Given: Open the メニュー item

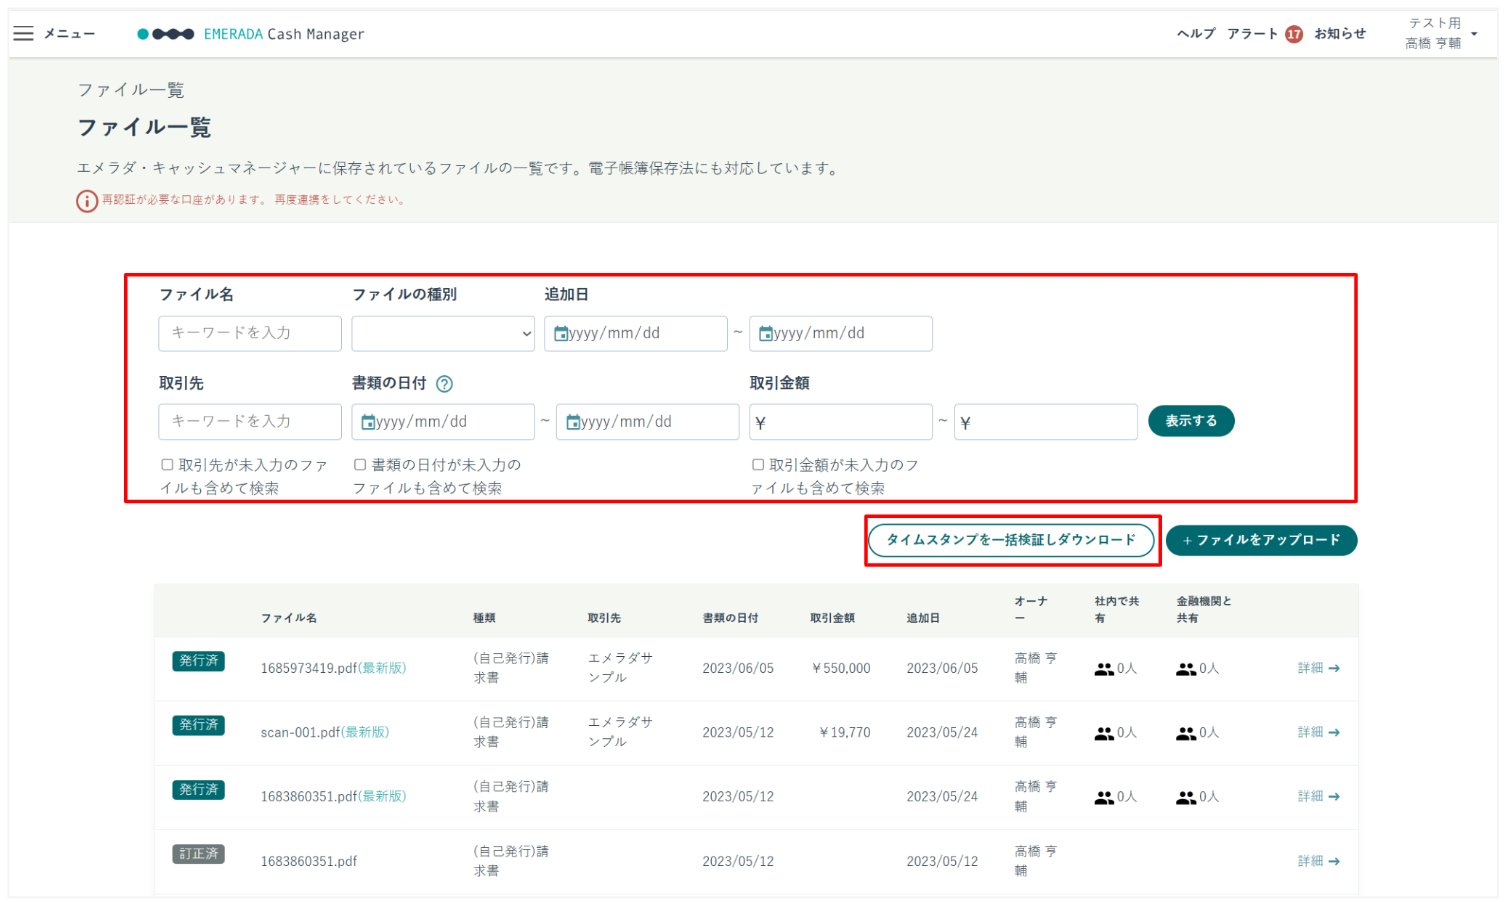Looking at the screenshot, I should tap(69, 34).
